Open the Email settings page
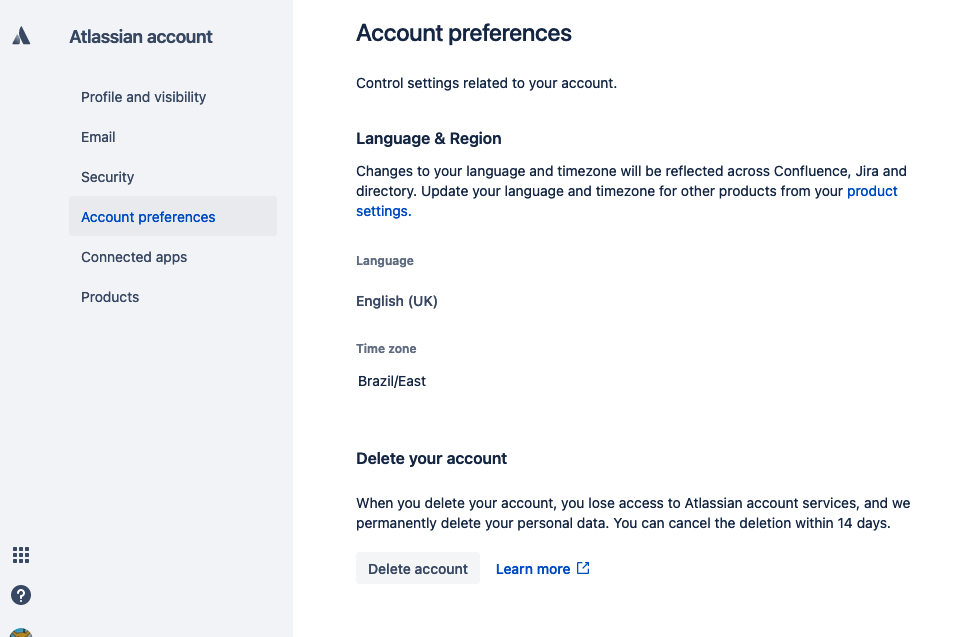970x637 pixels. click(x=98, y=137)
